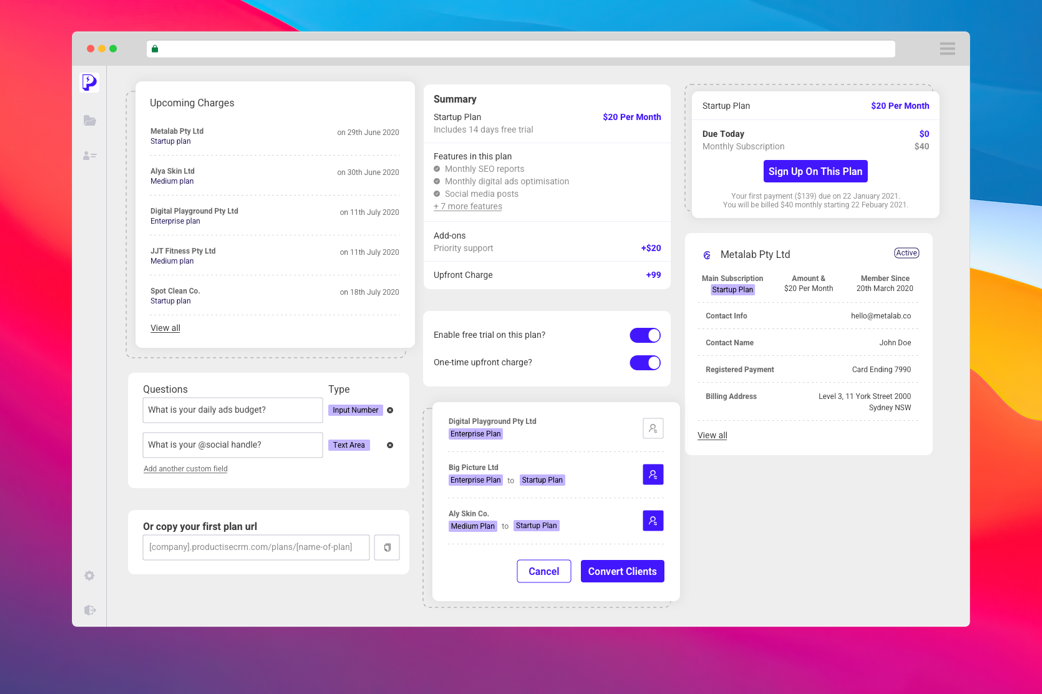Click the browser address bar
The width and height of the screenshot is (1042, 694).
520,49
